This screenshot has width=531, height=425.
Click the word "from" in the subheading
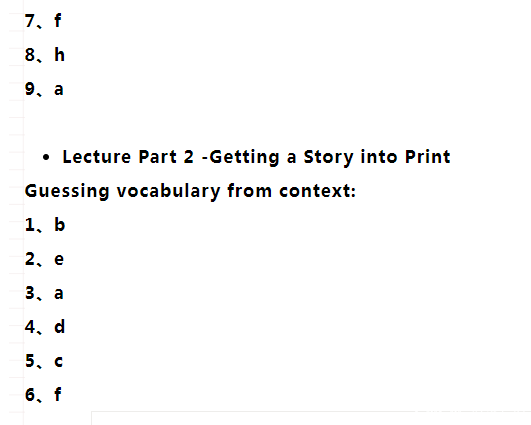250,191
